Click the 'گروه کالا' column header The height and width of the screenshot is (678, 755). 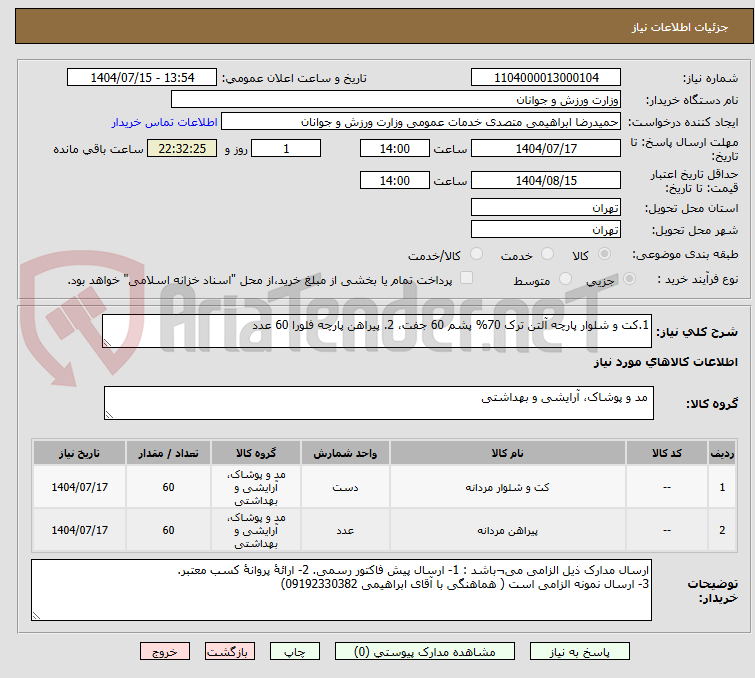tap(256, 453)
